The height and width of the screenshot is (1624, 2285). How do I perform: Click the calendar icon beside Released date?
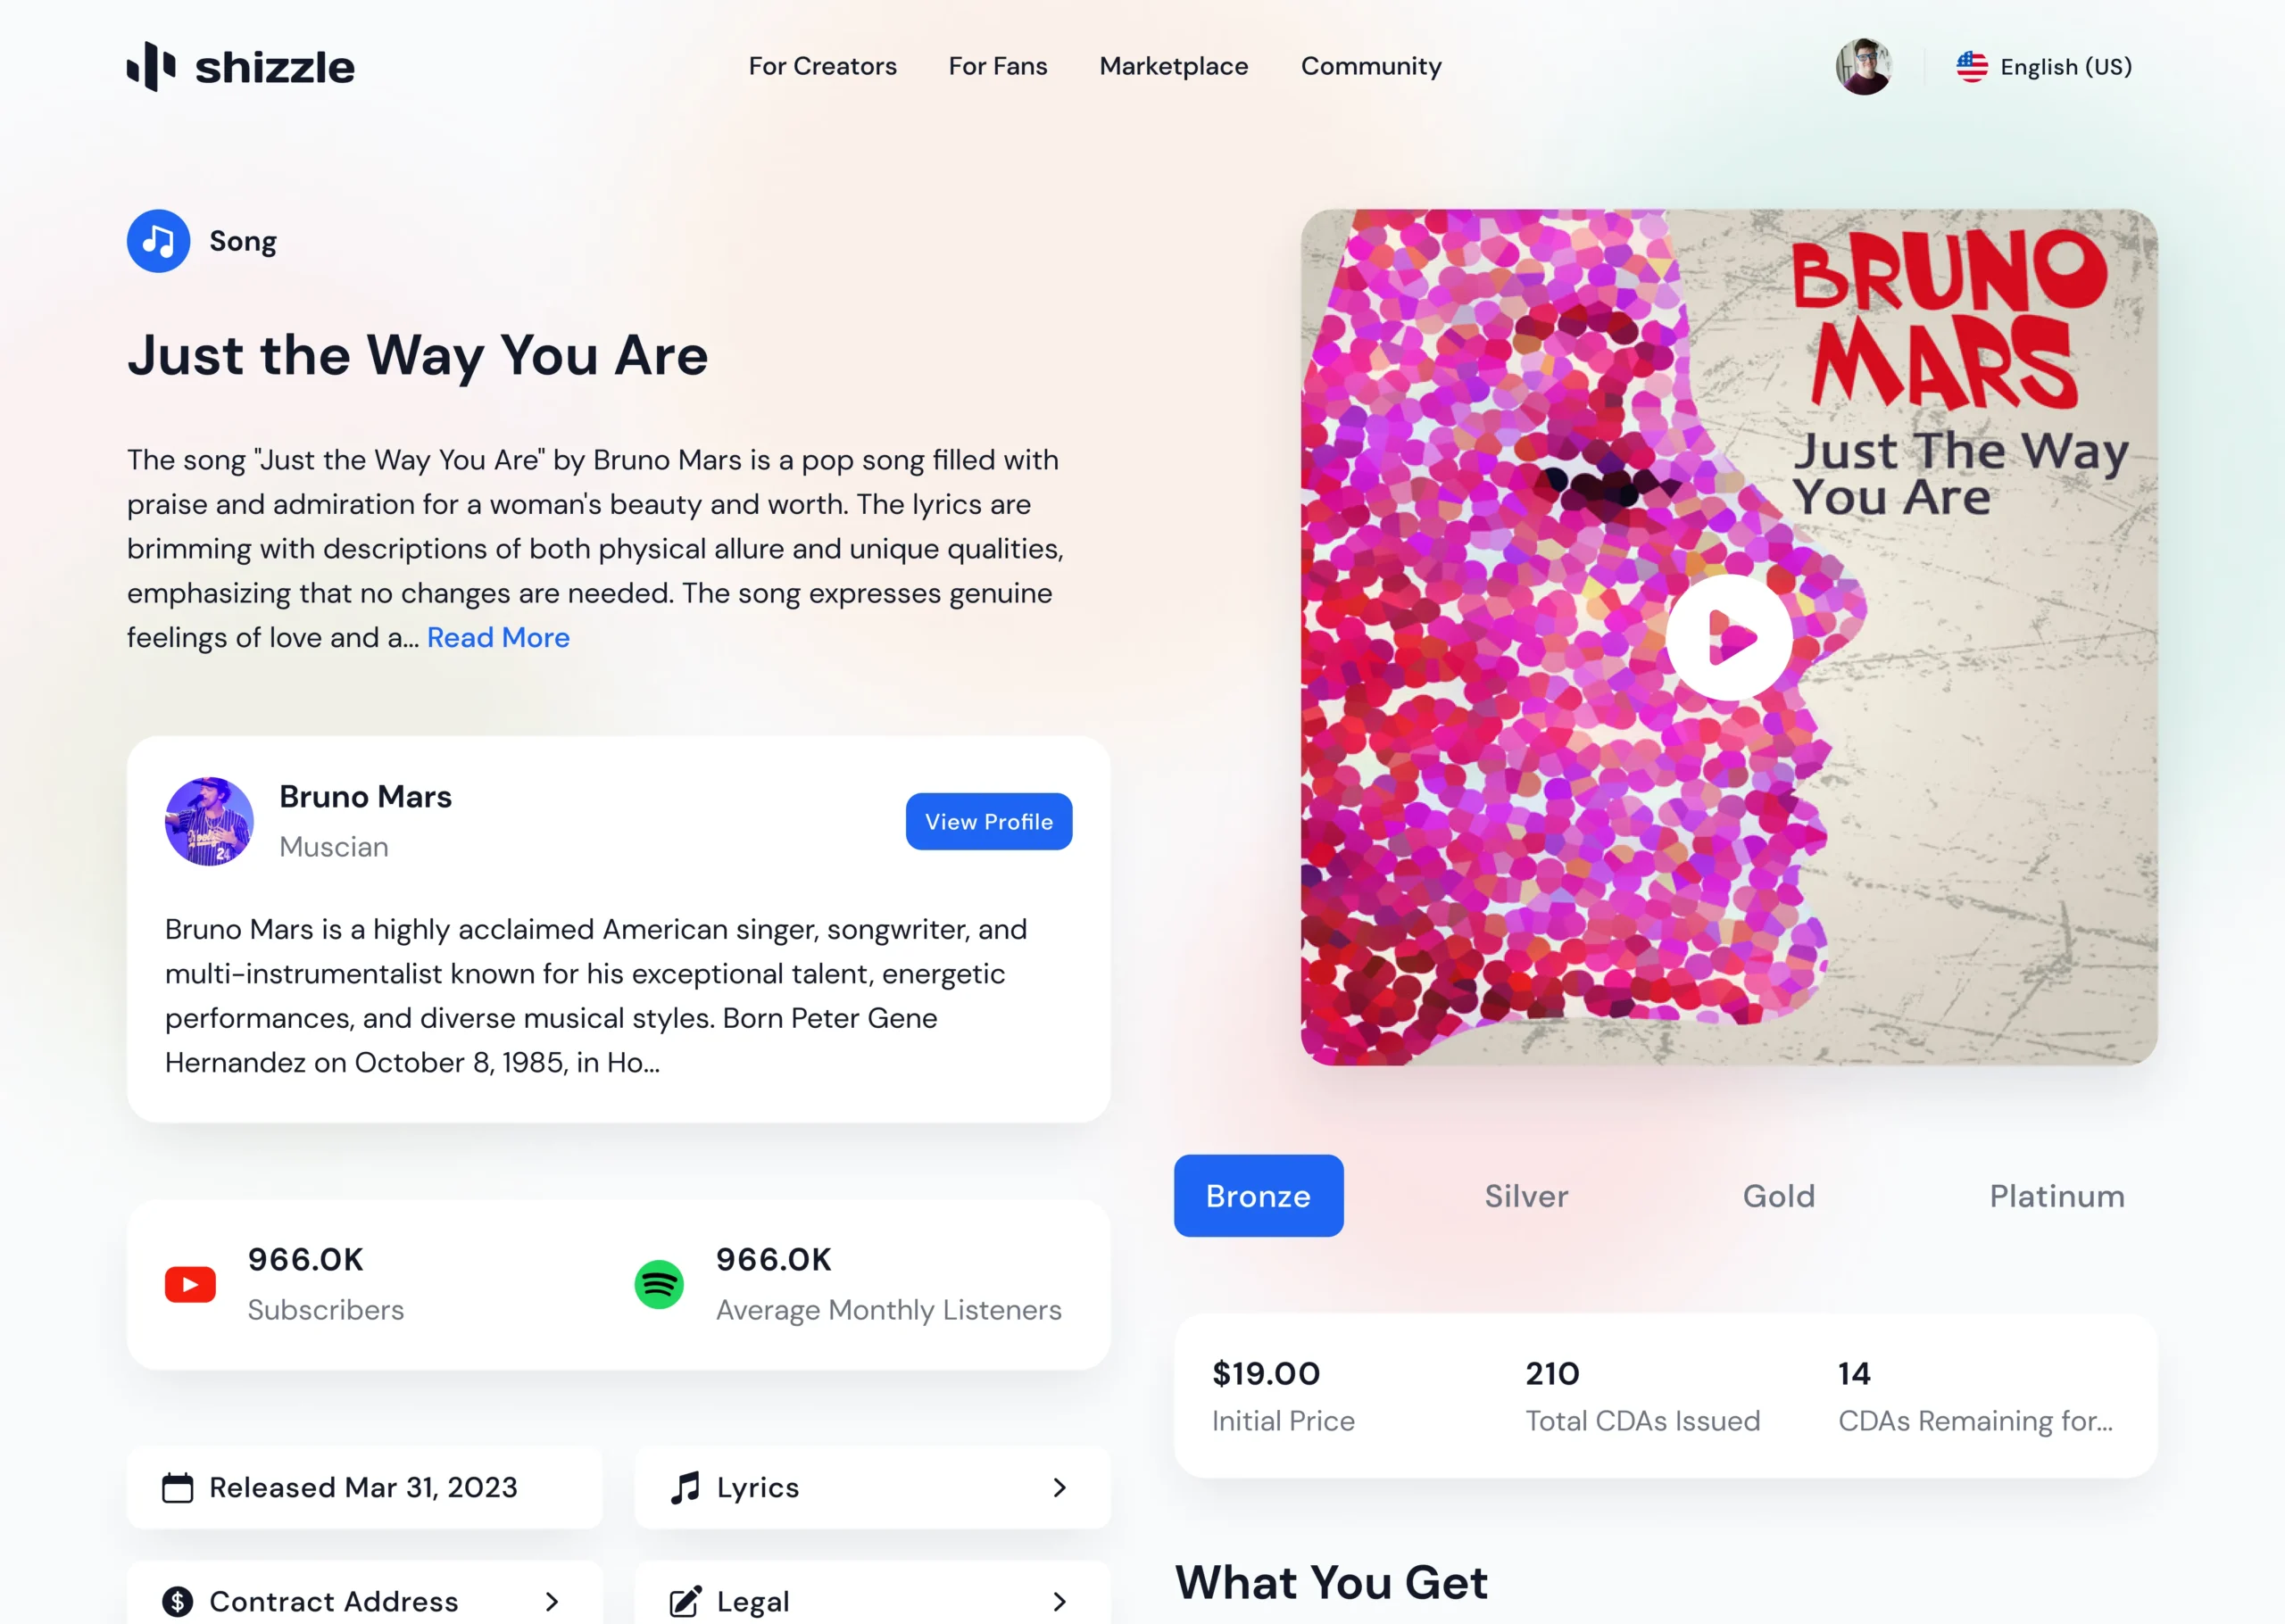tap(178, 1488)
